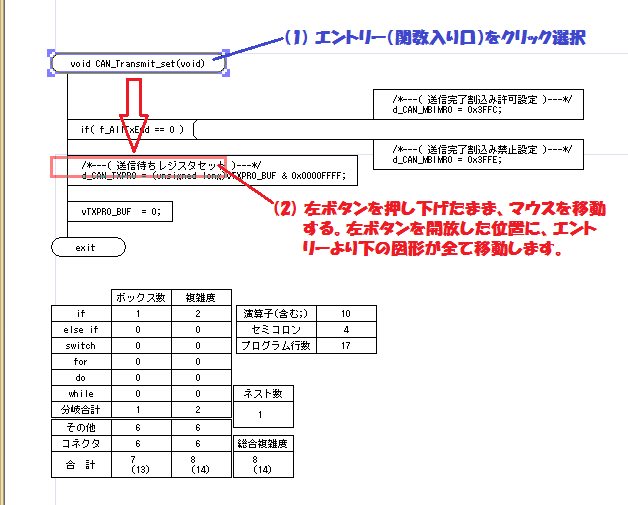
Task: Select the "switch" row label
Action: click(81, 346)
